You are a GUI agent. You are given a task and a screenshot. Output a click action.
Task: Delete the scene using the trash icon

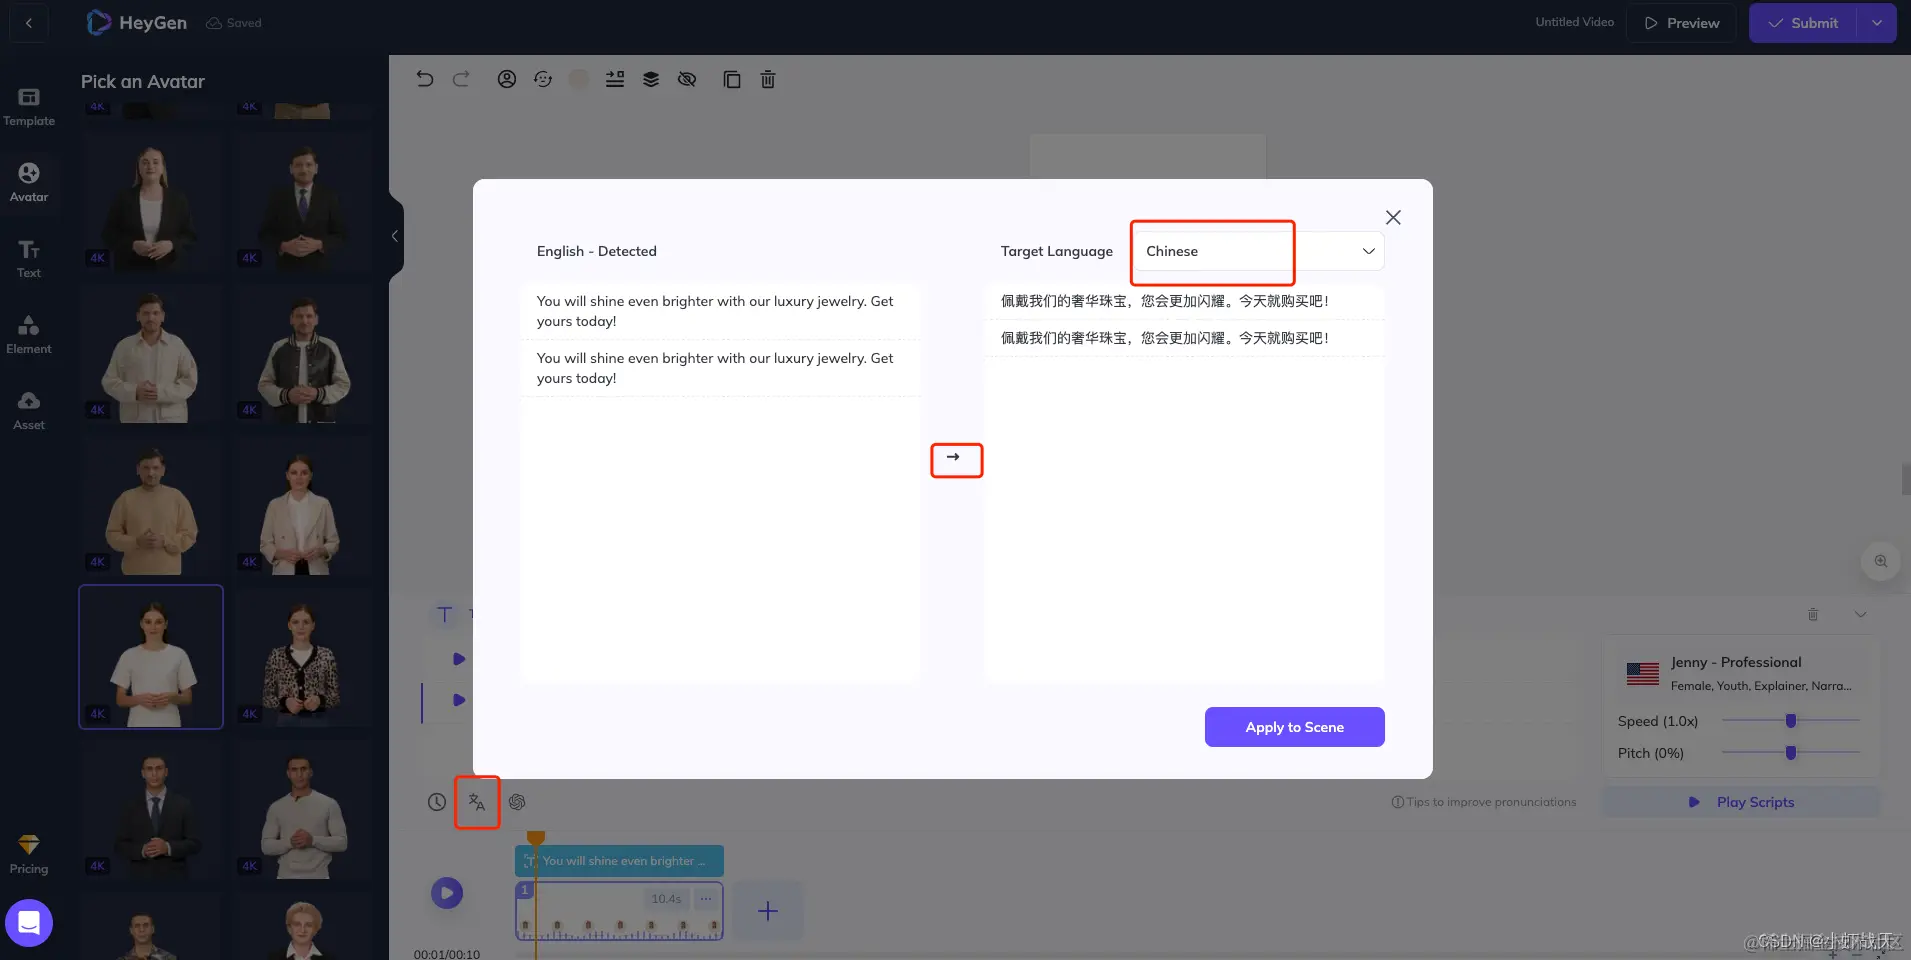(x=767, y=79)
